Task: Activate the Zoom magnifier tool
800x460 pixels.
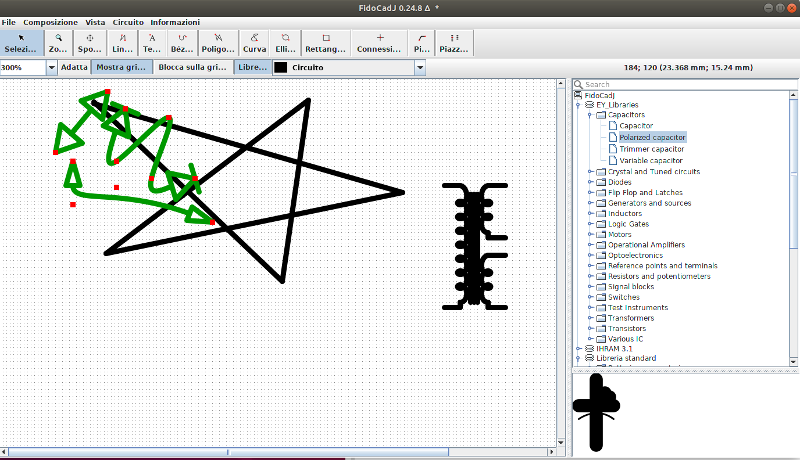Action: tap(59, 42)
